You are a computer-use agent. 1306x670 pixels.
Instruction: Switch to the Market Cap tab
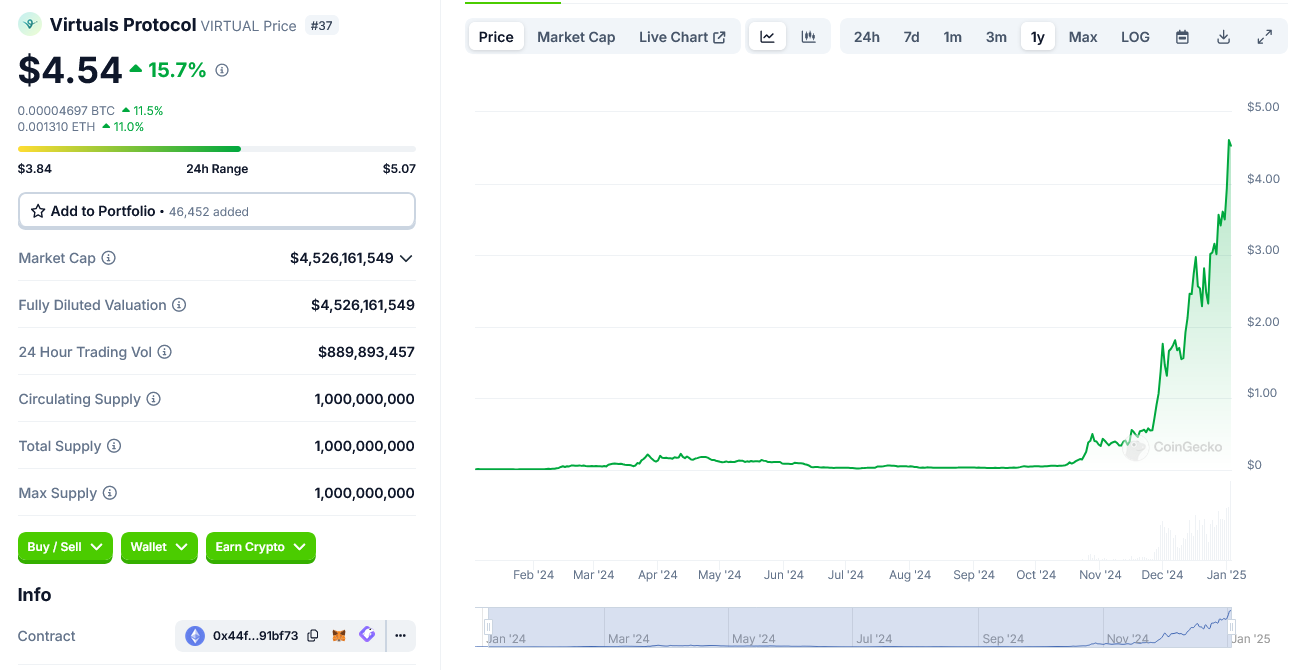(x=576, y=36)
